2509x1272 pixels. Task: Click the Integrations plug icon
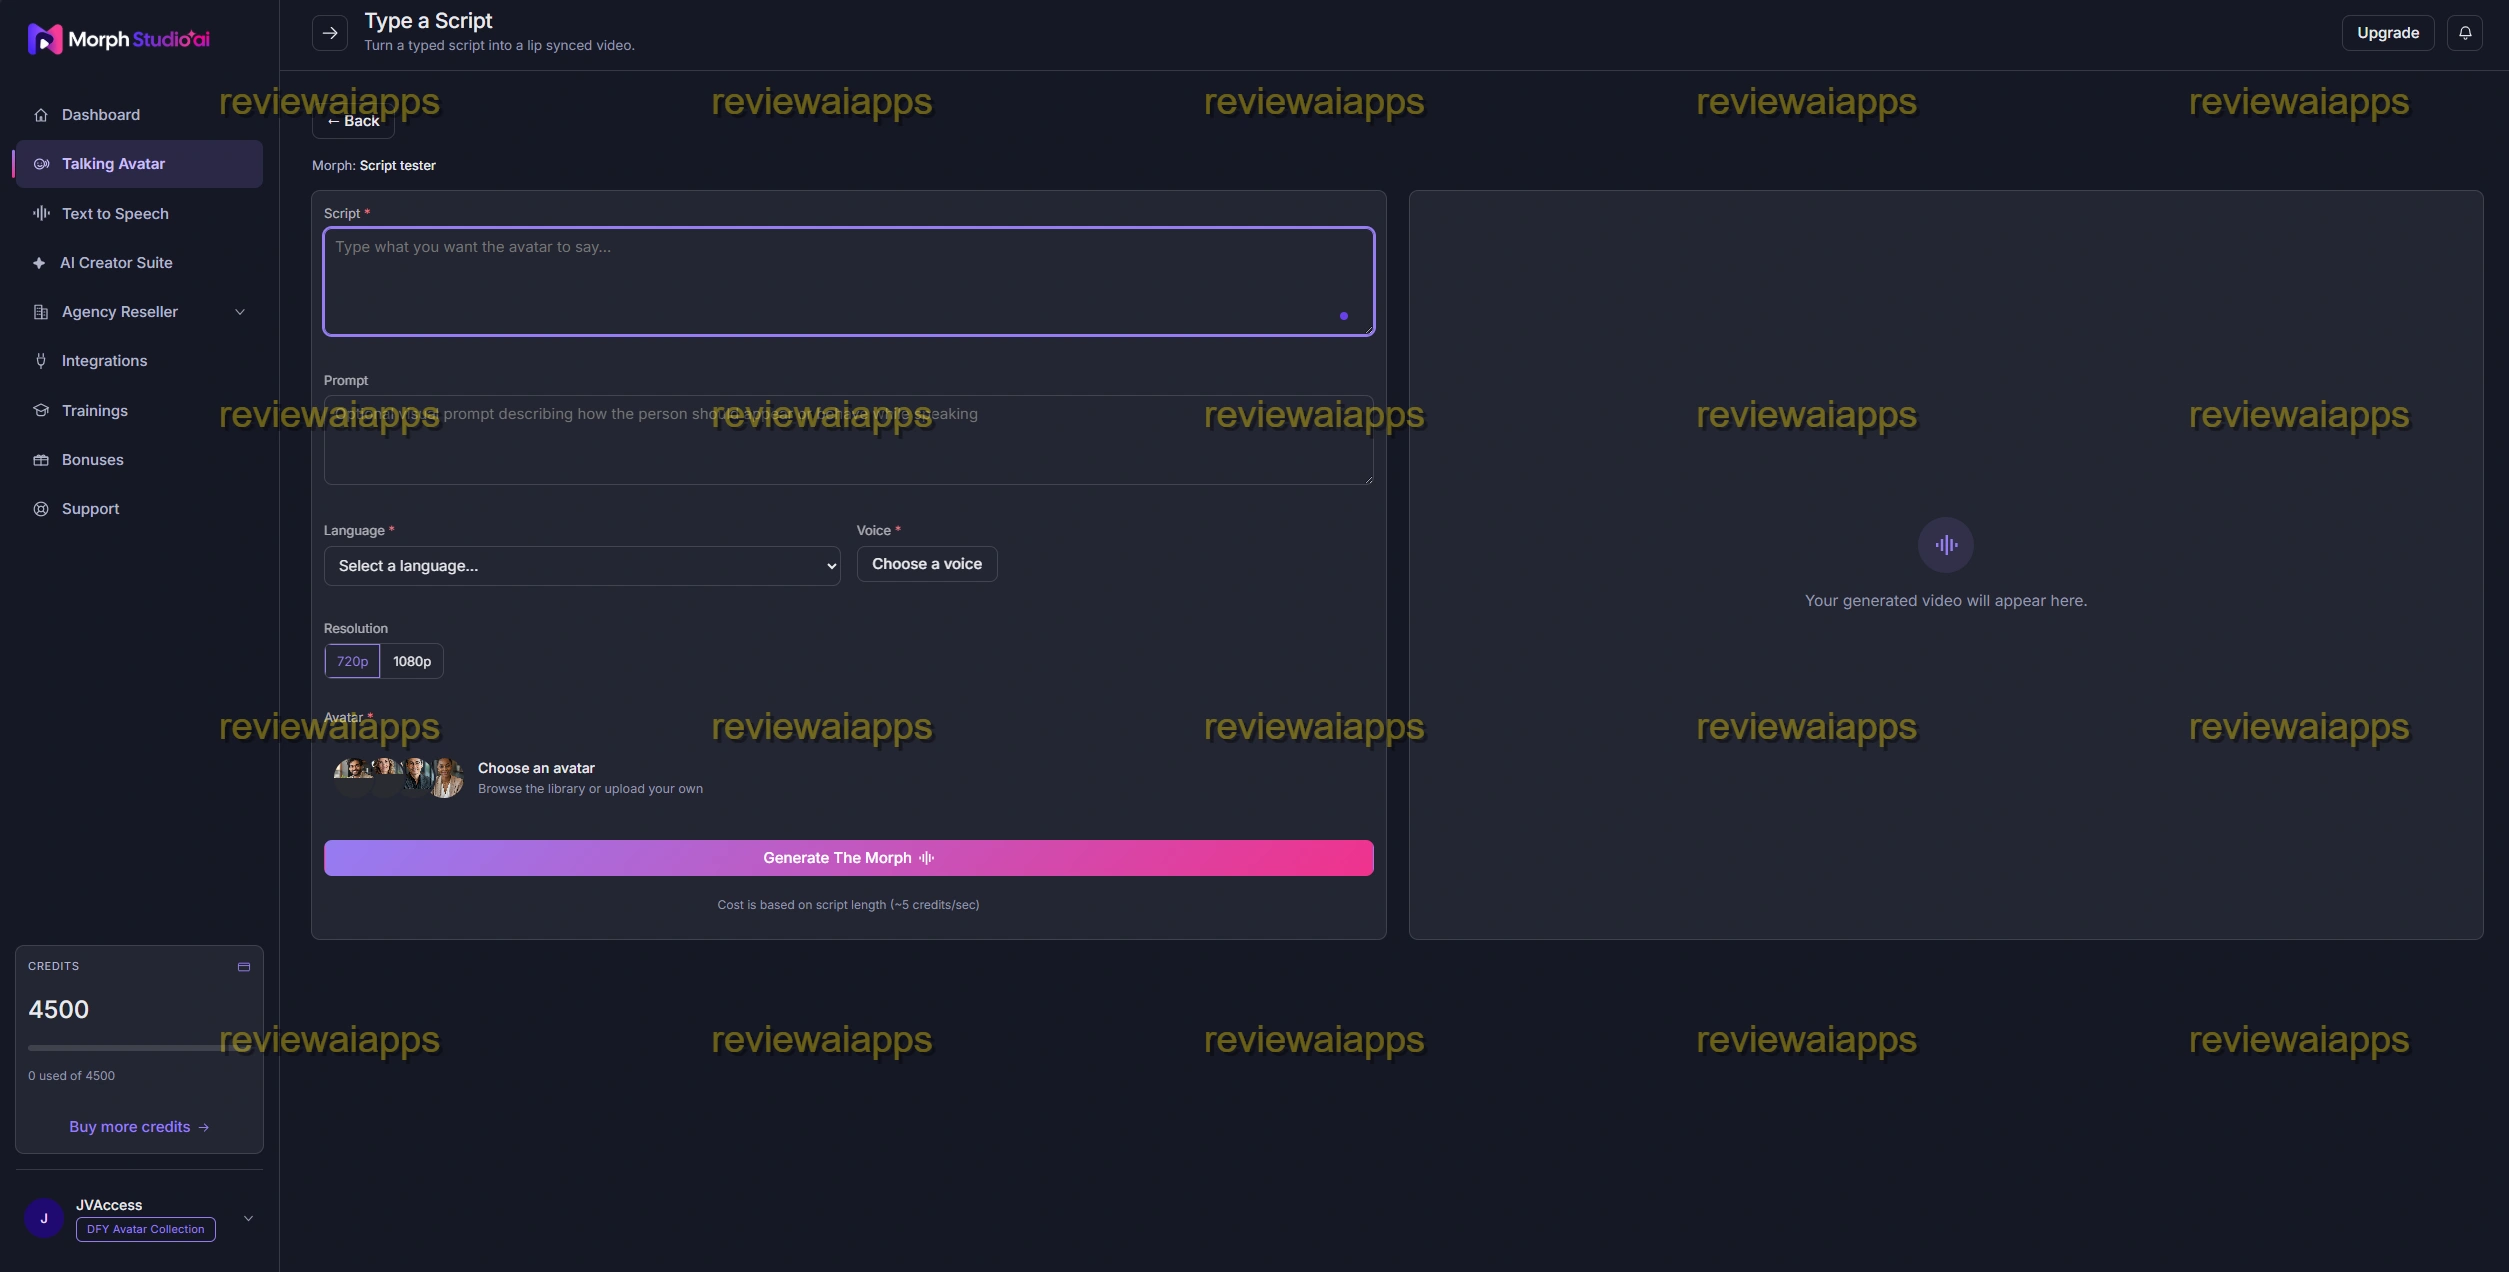click(x=41, y=361)
